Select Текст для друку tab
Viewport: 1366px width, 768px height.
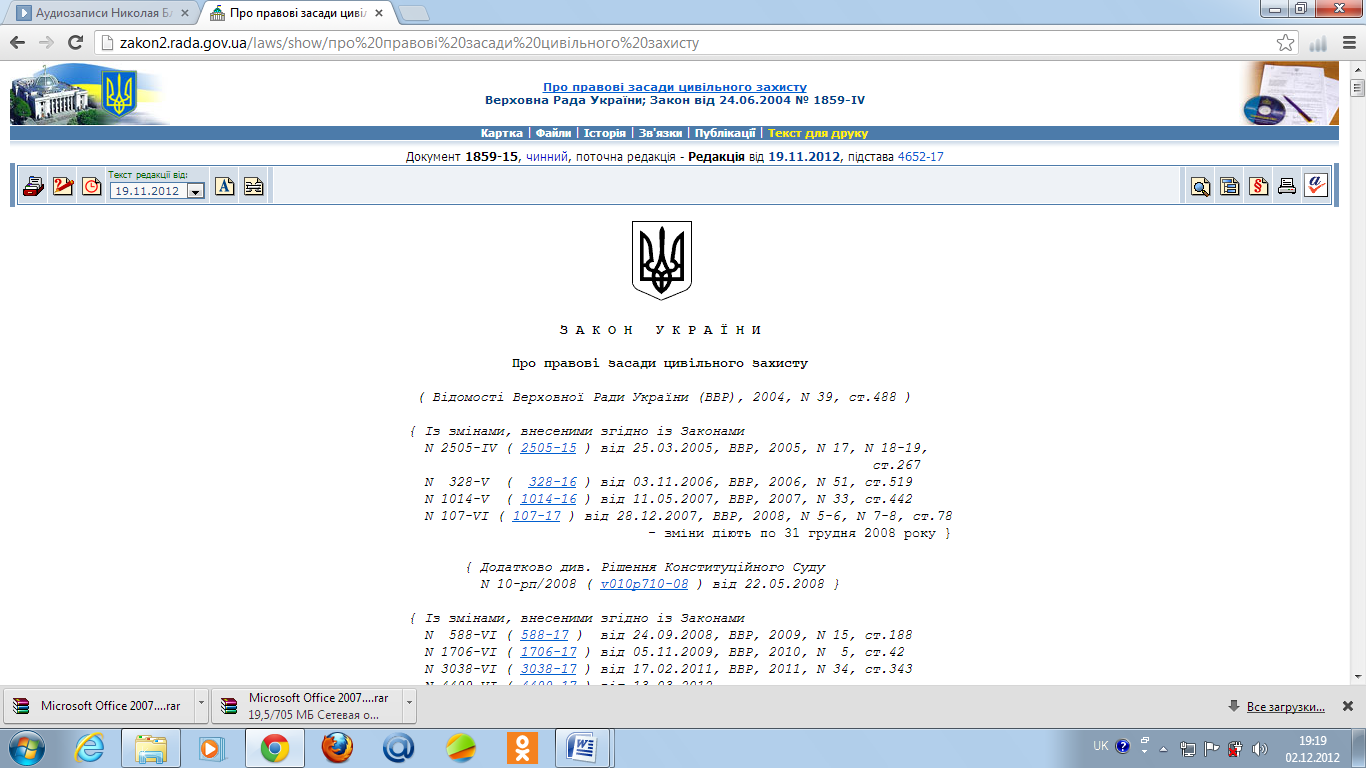(x=818, y=133)
